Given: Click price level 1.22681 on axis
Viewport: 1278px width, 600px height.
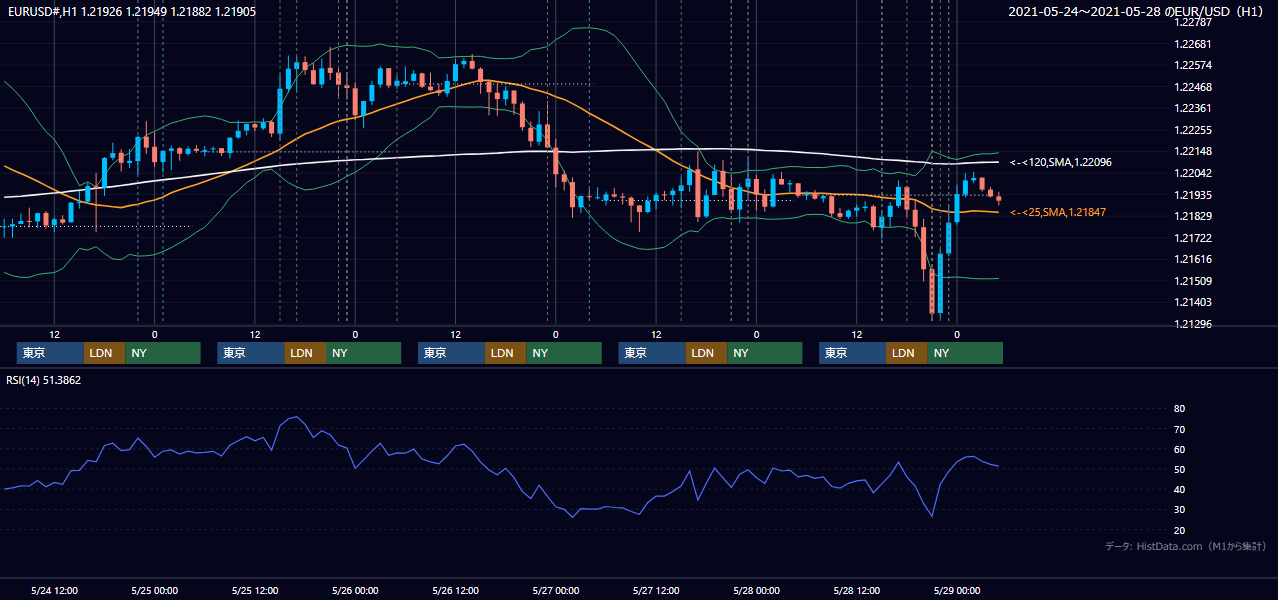Looking at the screenshot, I should (1194, 44).
